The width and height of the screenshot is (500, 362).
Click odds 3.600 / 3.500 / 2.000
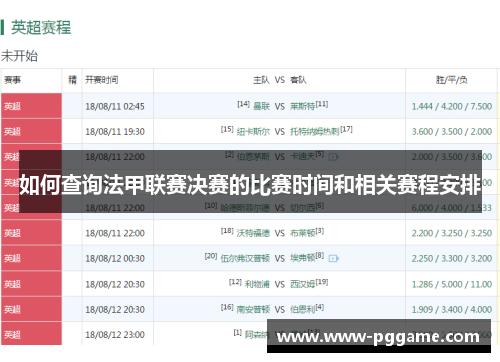click(x=452, y=132)
